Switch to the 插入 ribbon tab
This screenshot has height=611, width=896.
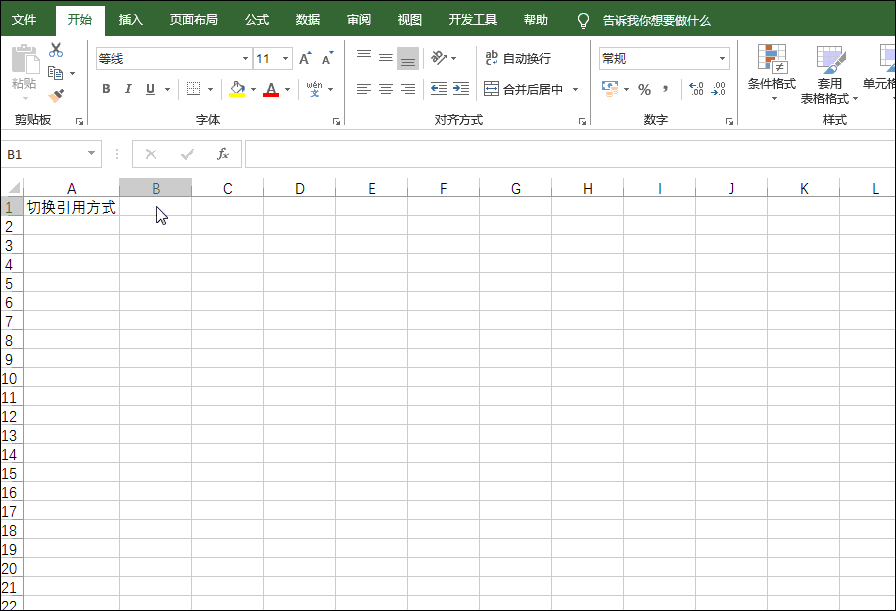[130, 19]
